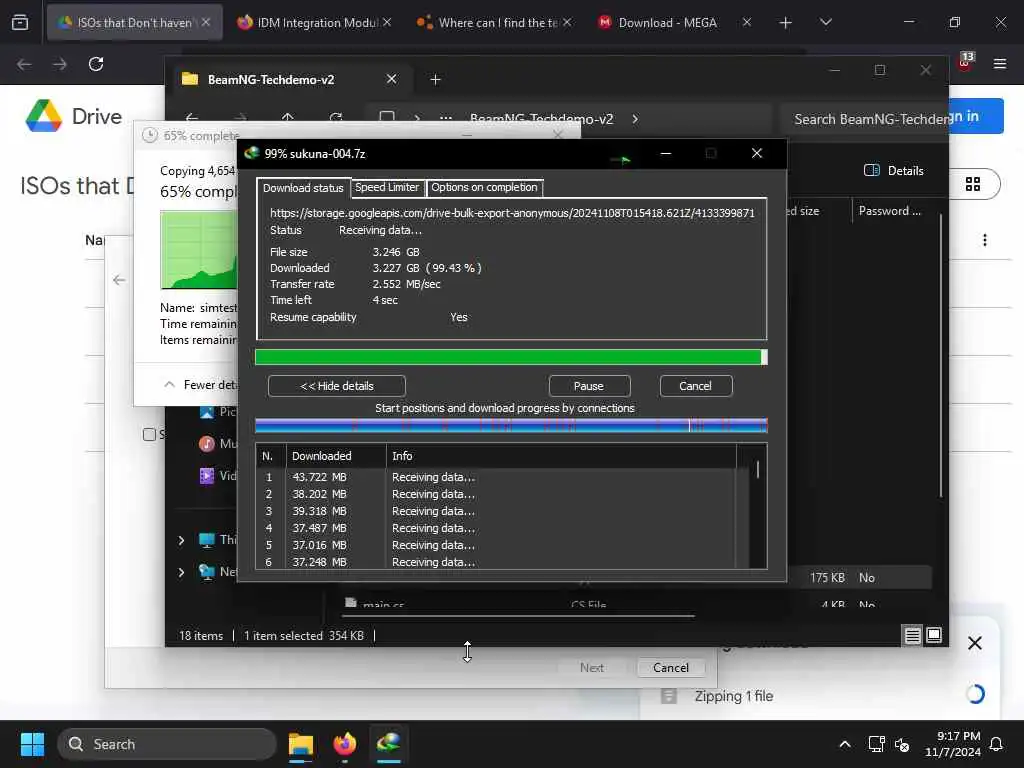Click Cancel in the bottom dialog
This screenshot has height=768, width=1024.
(671, 668)
